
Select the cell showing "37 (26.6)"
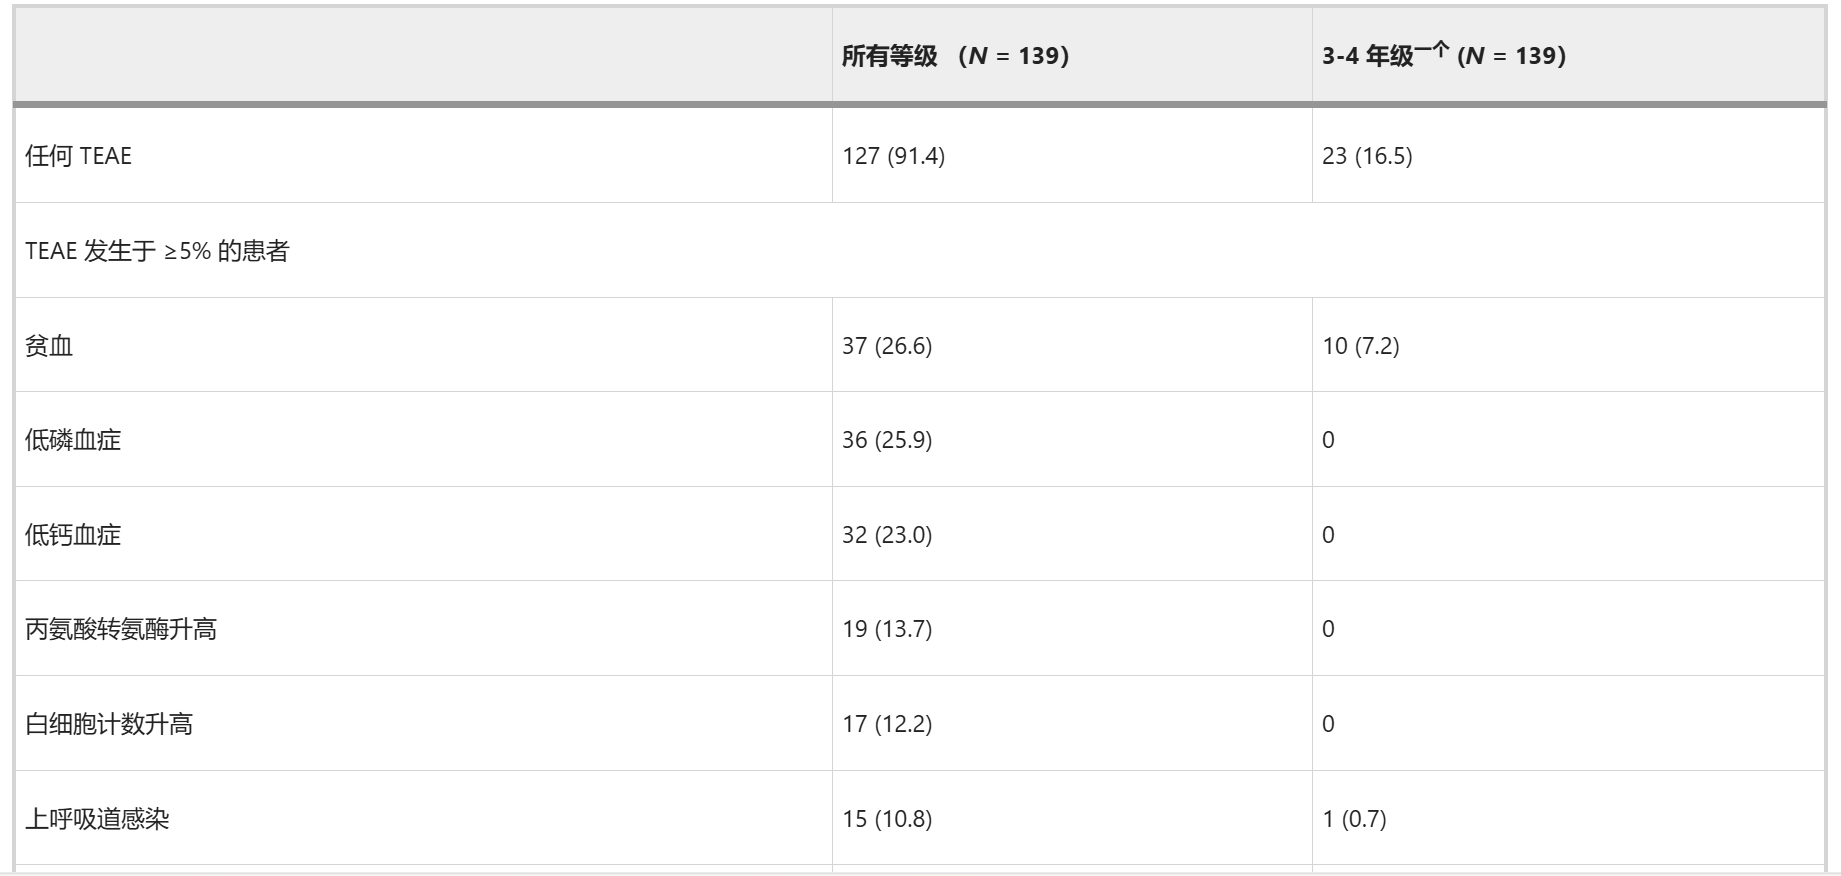pos(887,346)
